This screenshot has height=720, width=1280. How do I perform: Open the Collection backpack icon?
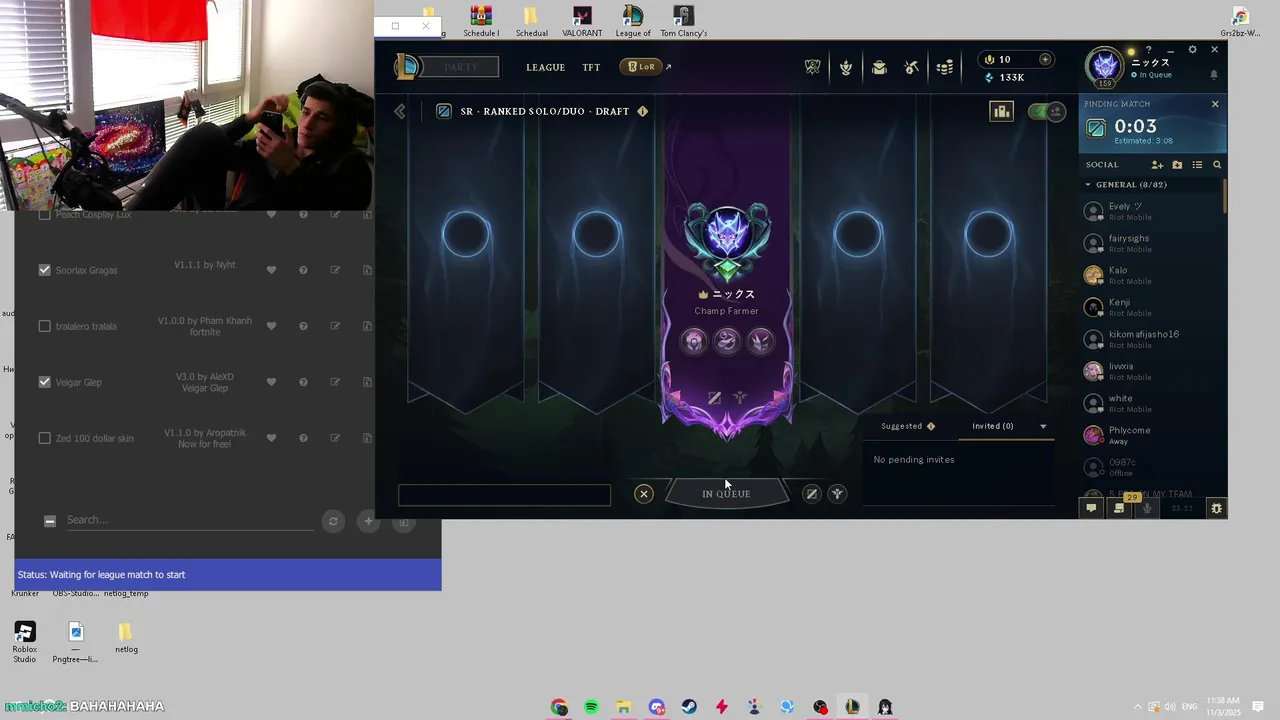point(879,67)
